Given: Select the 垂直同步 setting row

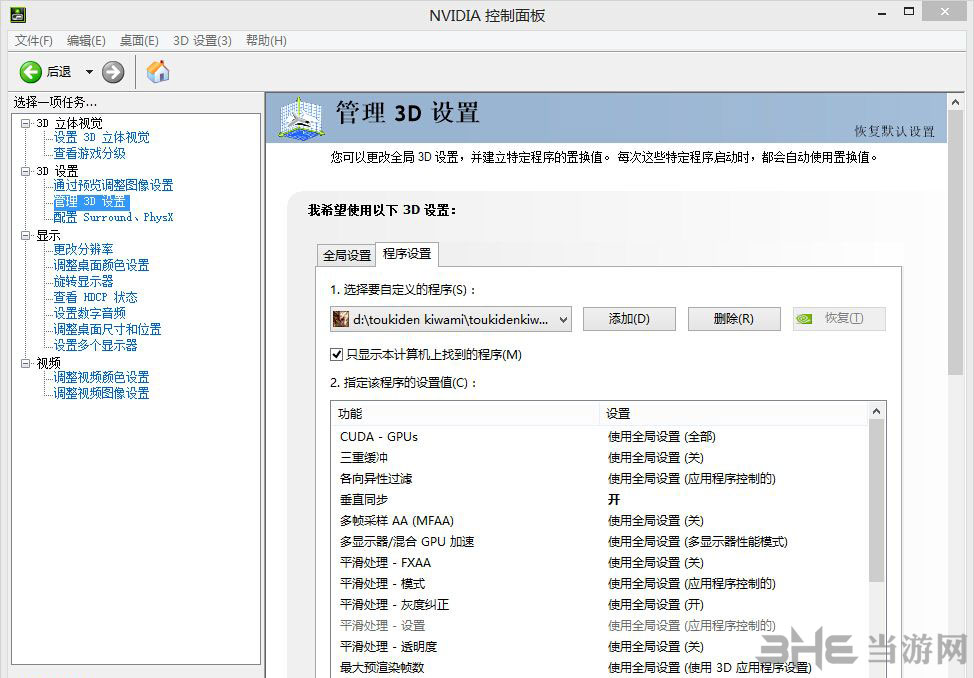Looking at the screenshot, I should [x=599, y=500].
